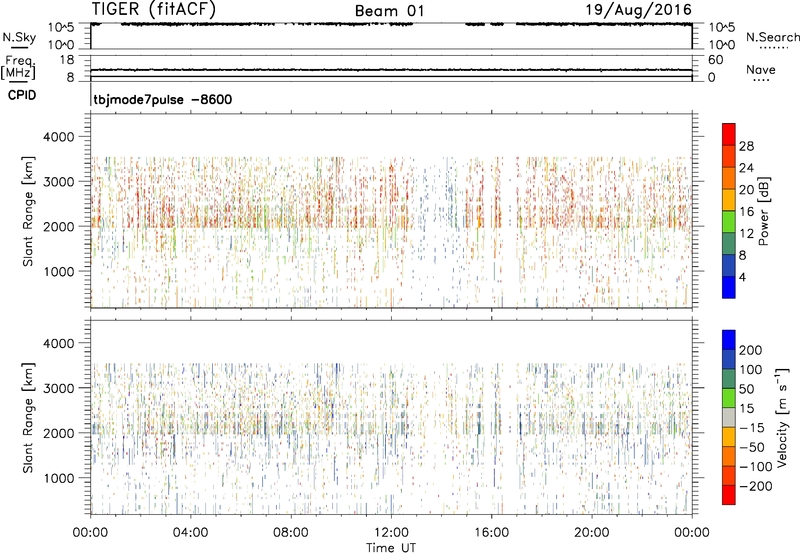The width and height of the screenshot is (800, 554).
Task: Click the yellow 16-20 dB power color segment
Action: pos(729,200)
